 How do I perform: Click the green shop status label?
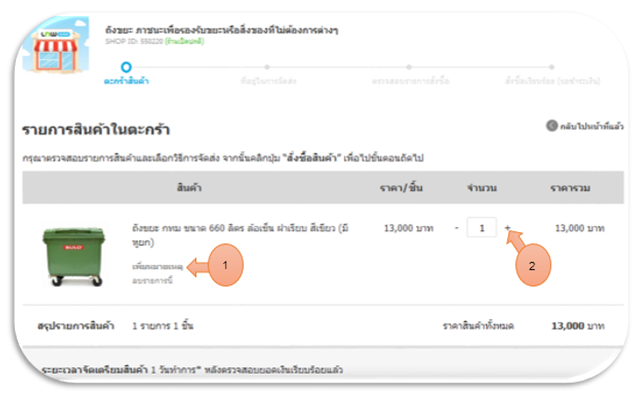point(185,41)
